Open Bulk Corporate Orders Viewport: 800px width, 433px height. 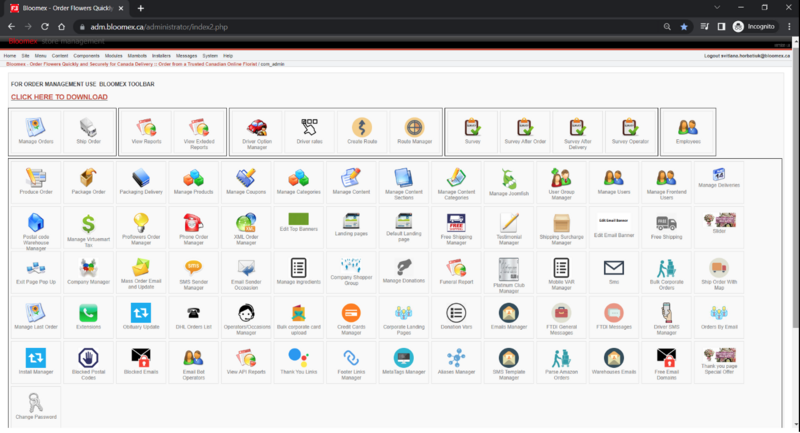coord(666,272)
